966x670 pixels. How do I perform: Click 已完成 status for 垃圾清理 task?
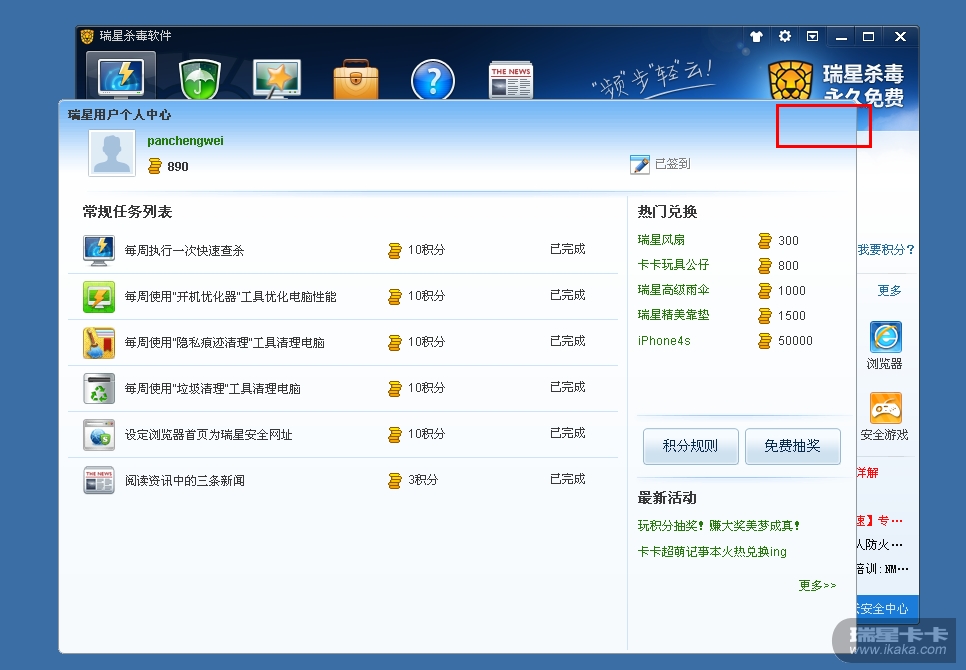click(567, 387)
